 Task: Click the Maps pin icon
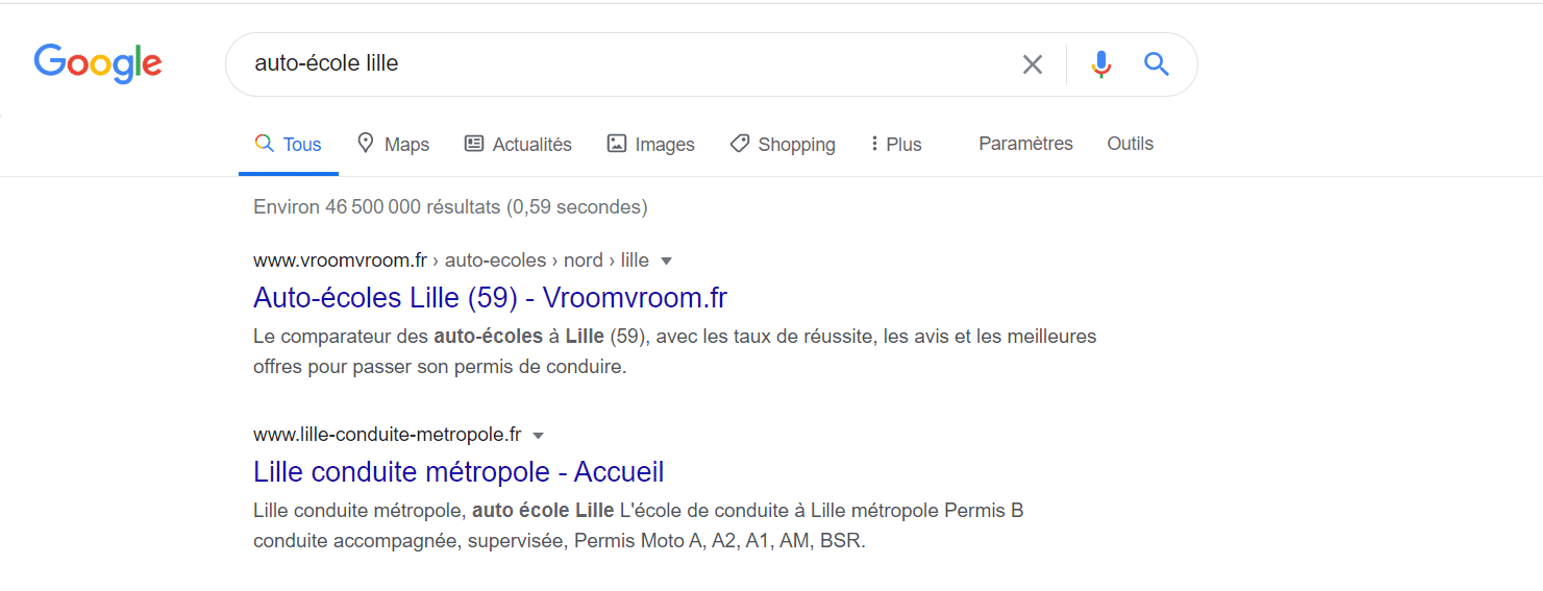pyautogui.click(x=365, y=143)
